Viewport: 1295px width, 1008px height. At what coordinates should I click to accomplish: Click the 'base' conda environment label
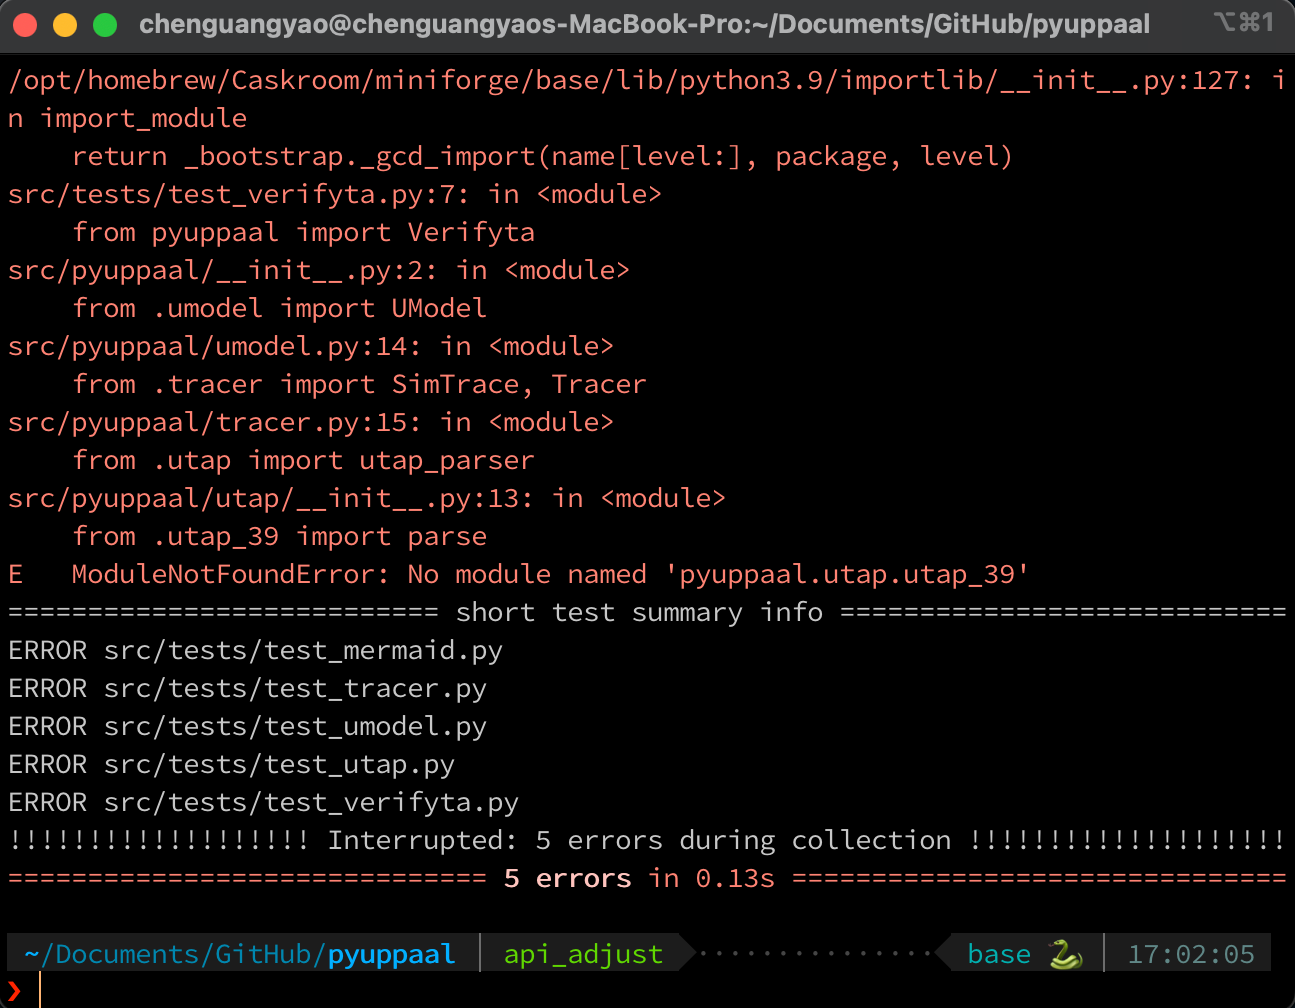tap(999, 954)
